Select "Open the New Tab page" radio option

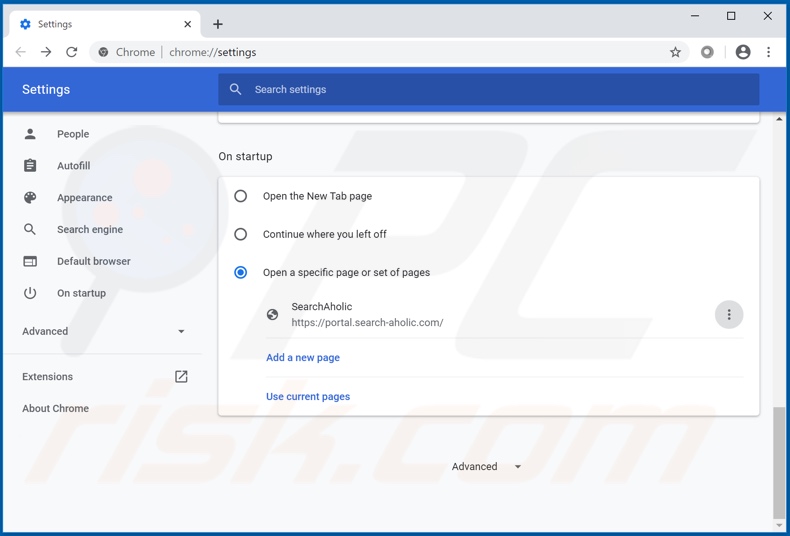pyautogui.click(x=241, y=196)
